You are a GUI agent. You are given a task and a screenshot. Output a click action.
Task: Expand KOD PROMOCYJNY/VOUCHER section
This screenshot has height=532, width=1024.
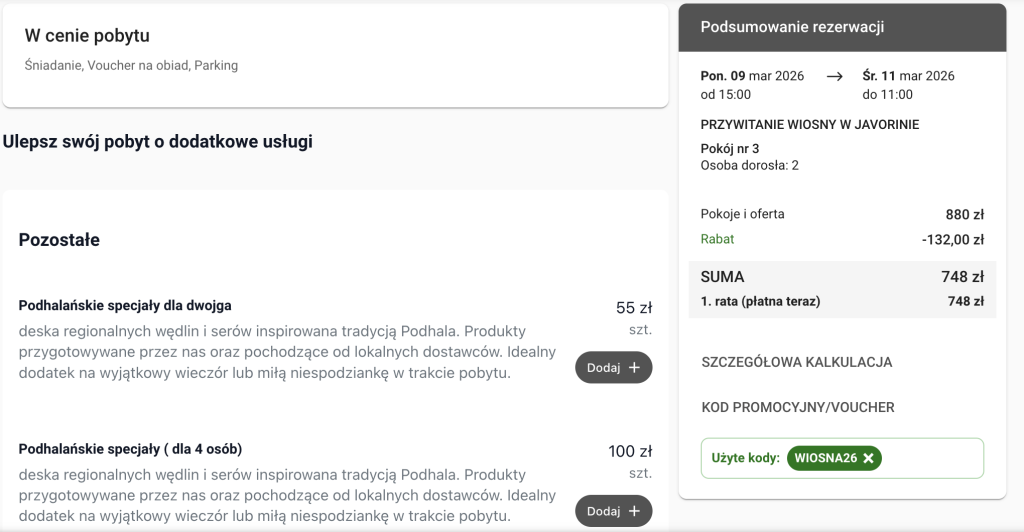[x=798, y=407]
